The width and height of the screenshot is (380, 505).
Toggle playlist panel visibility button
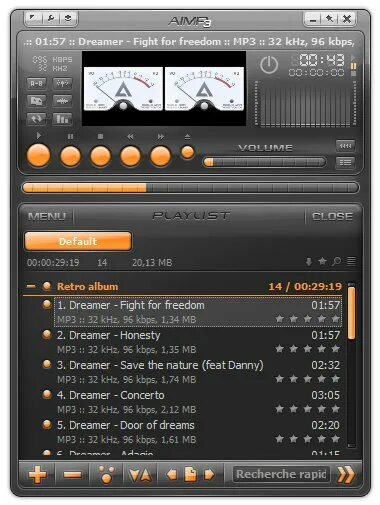[x=345, y=163]
